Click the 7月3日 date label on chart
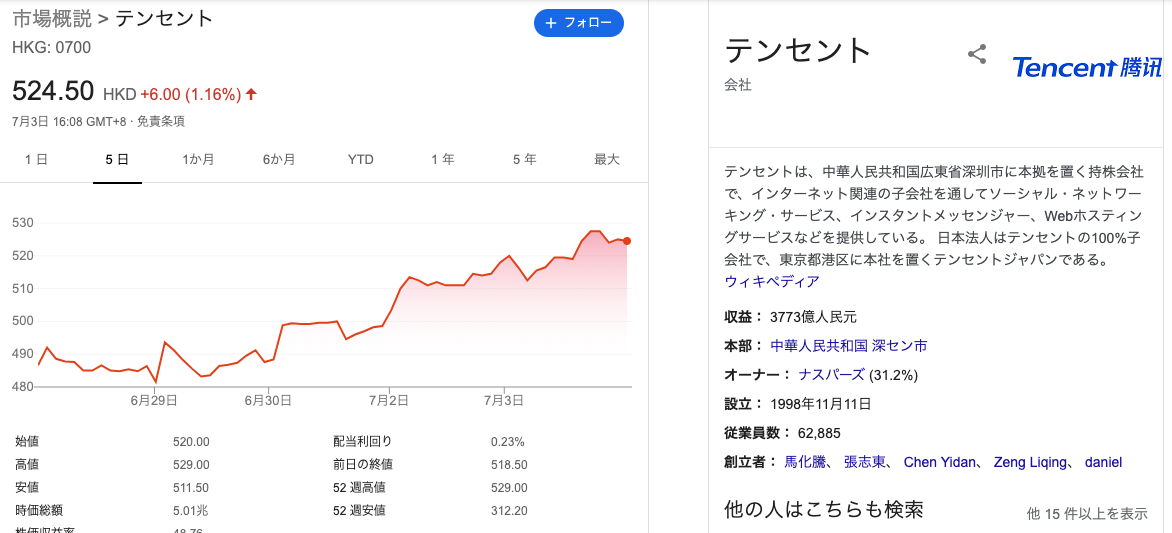 pos(505,401)
